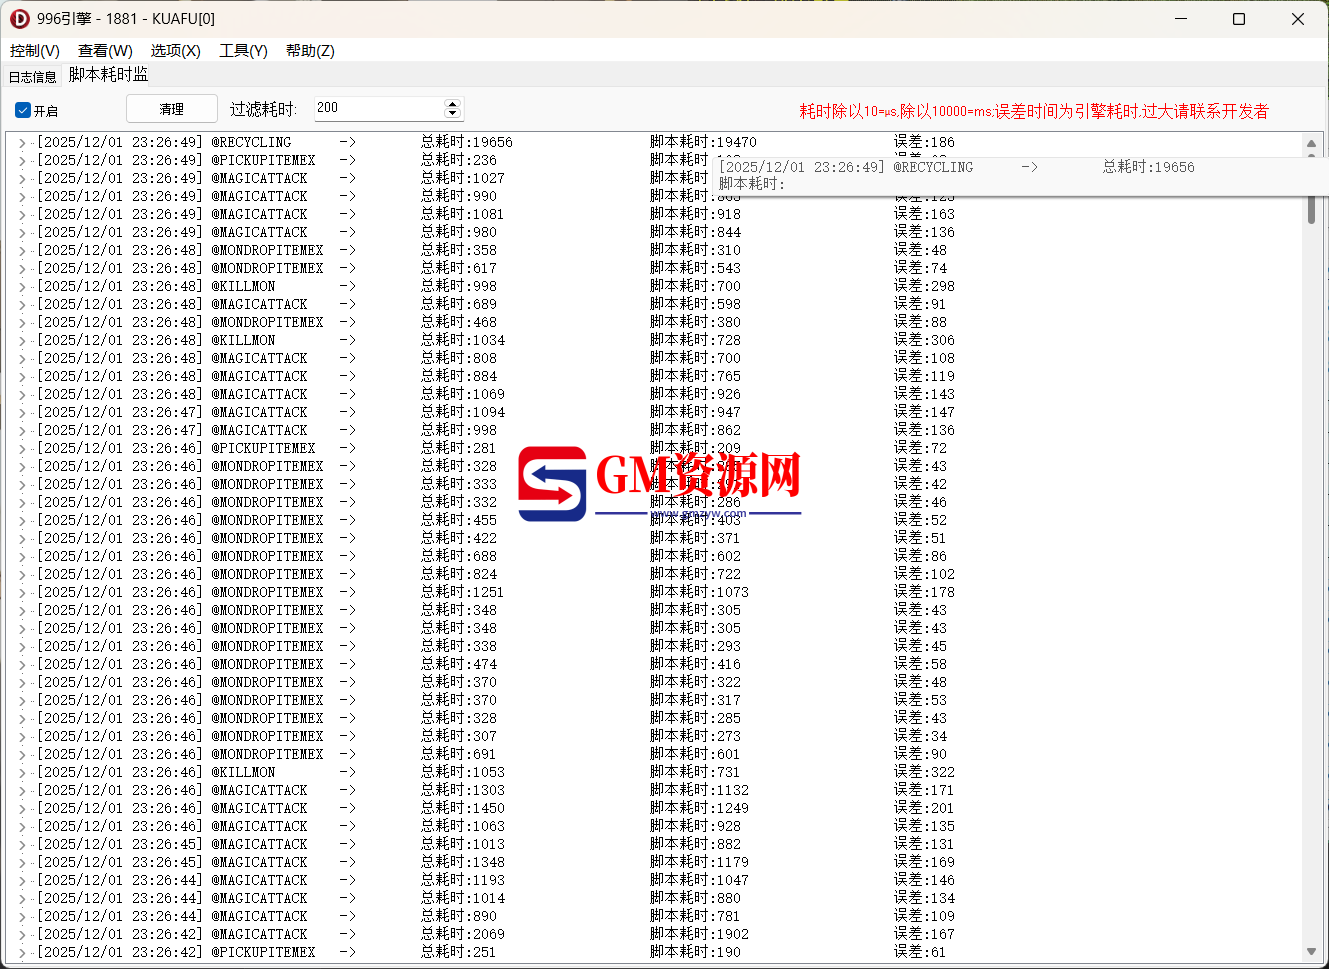The height and width of the screenshot is (969, 1329).
Task: Expand the @MAGICATTACK row with 总耗时:2069
Action: click(22, 935)
